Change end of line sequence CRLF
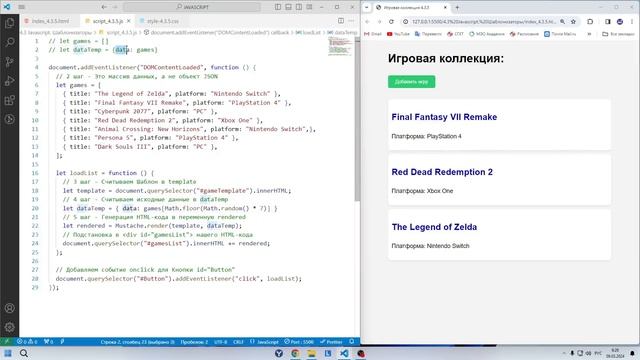 point(238,342)
